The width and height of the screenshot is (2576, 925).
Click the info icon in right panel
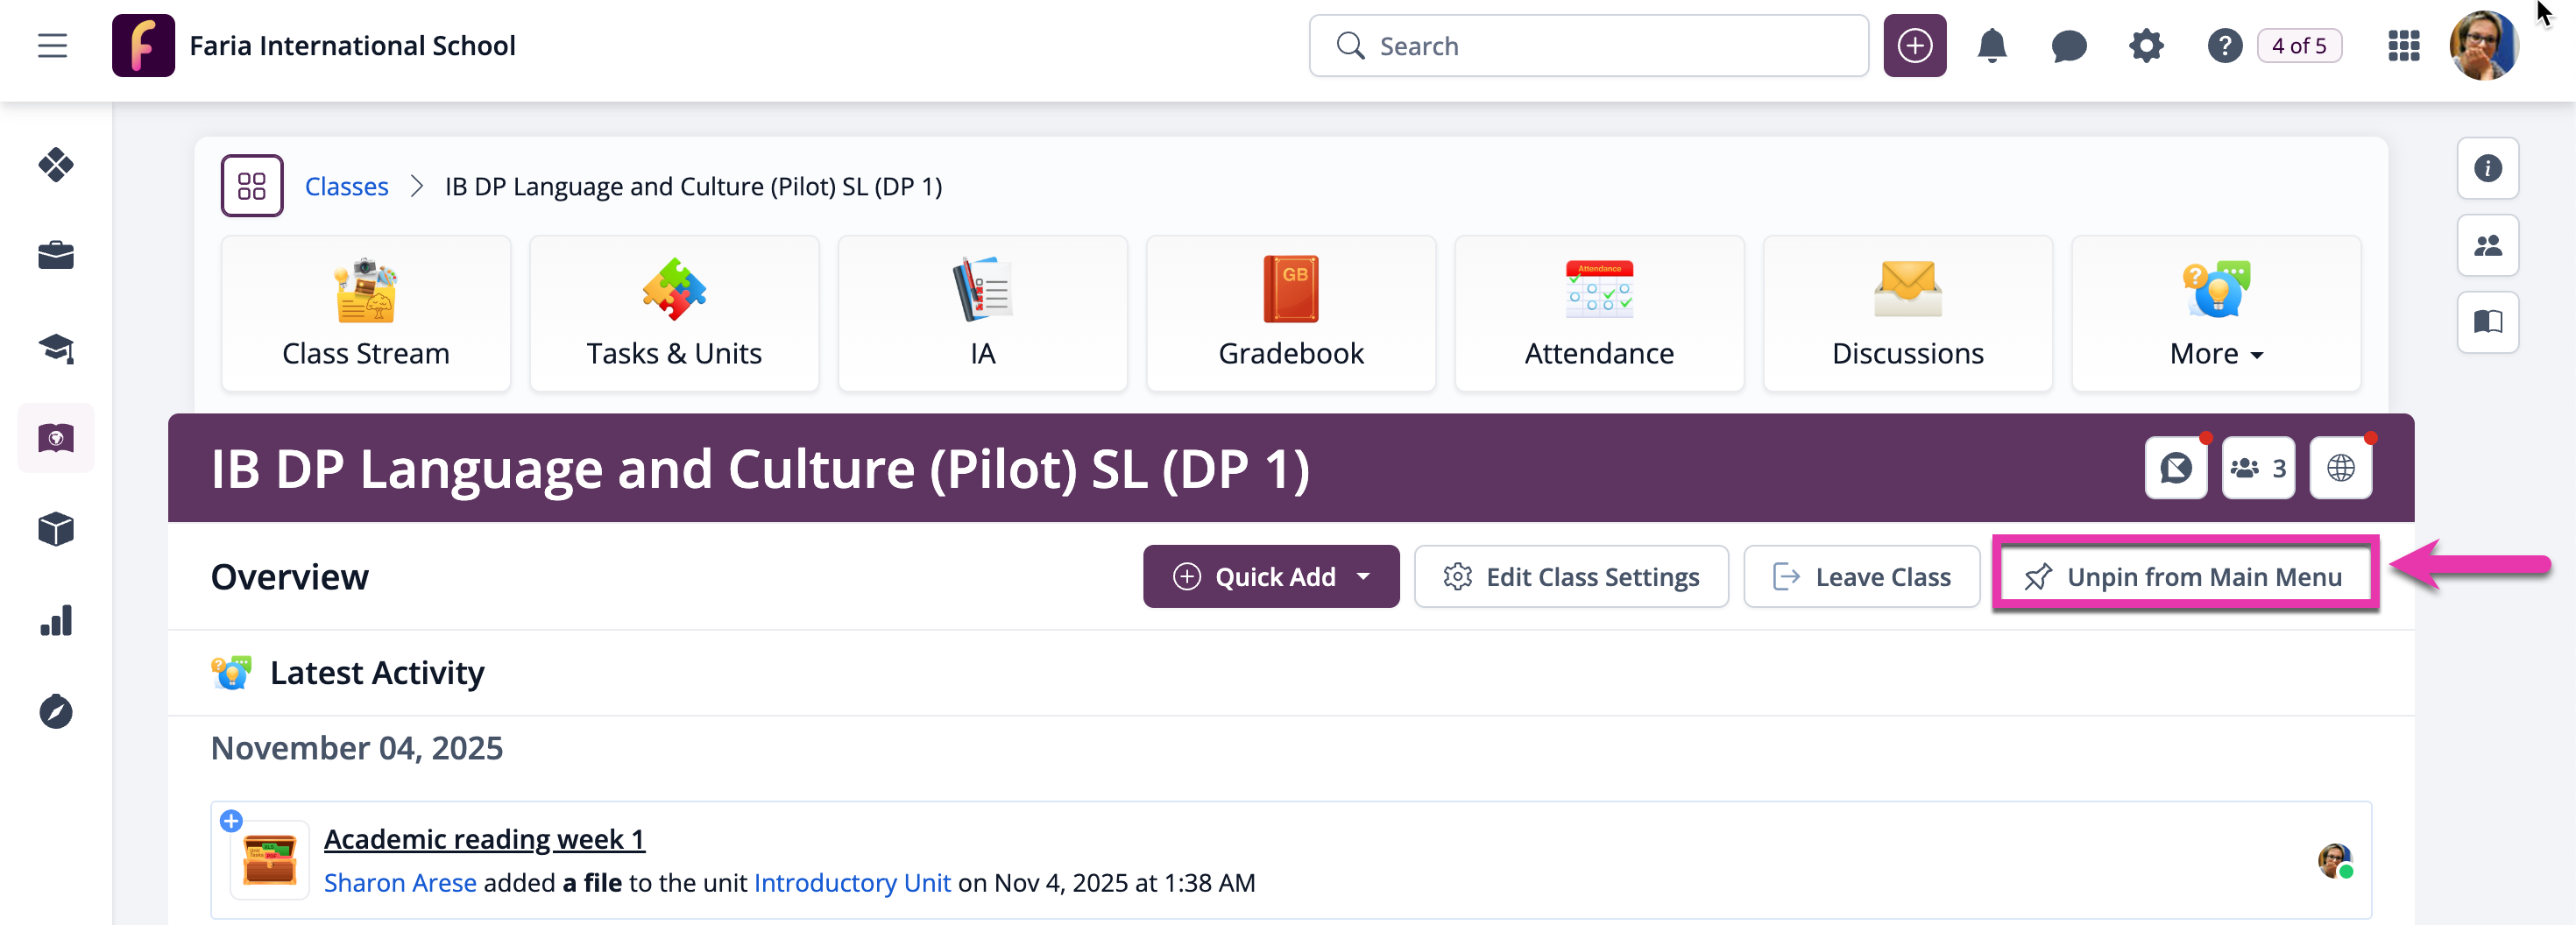pyautogui.click(x=2487, y=168)
